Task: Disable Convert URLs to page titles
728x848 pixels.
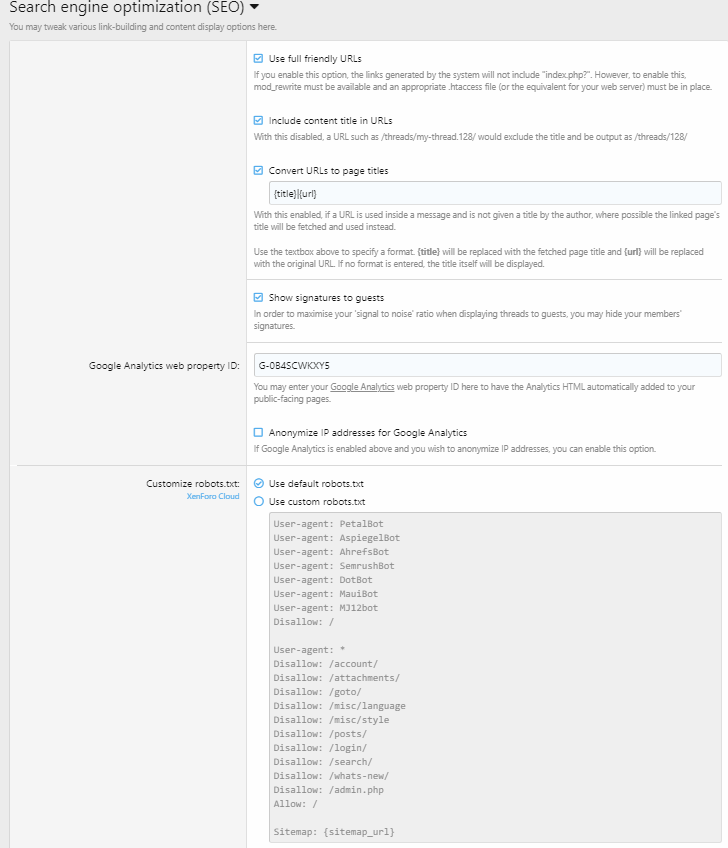Action: click(x=259, y=170)
